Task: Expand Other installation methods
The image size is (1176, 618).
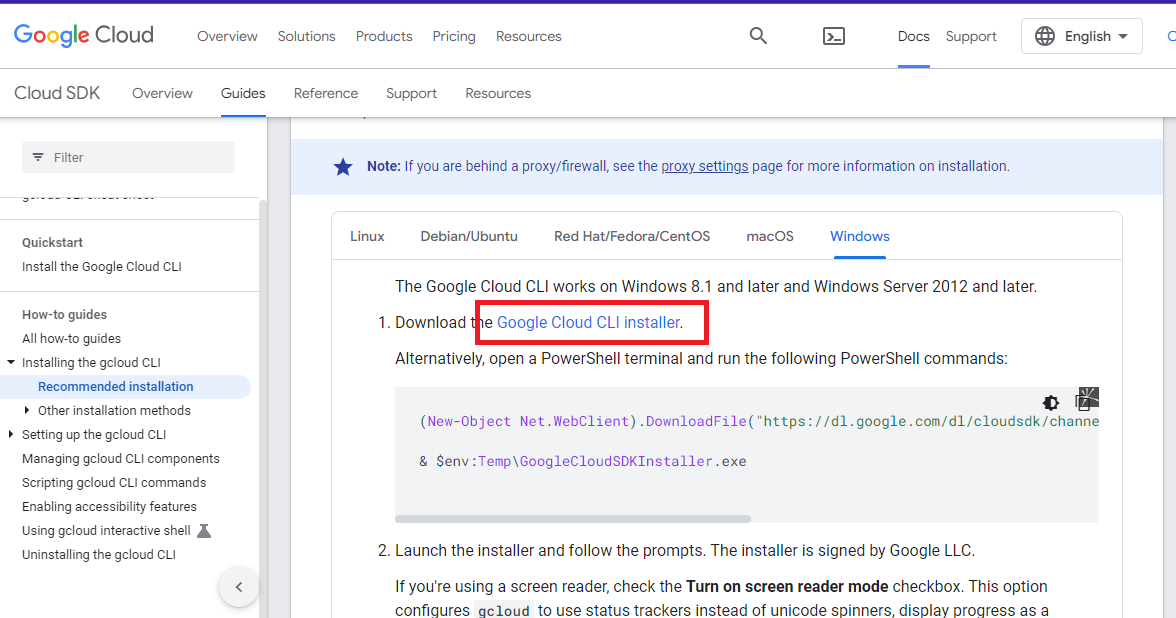Action: (x=27, y=410)
